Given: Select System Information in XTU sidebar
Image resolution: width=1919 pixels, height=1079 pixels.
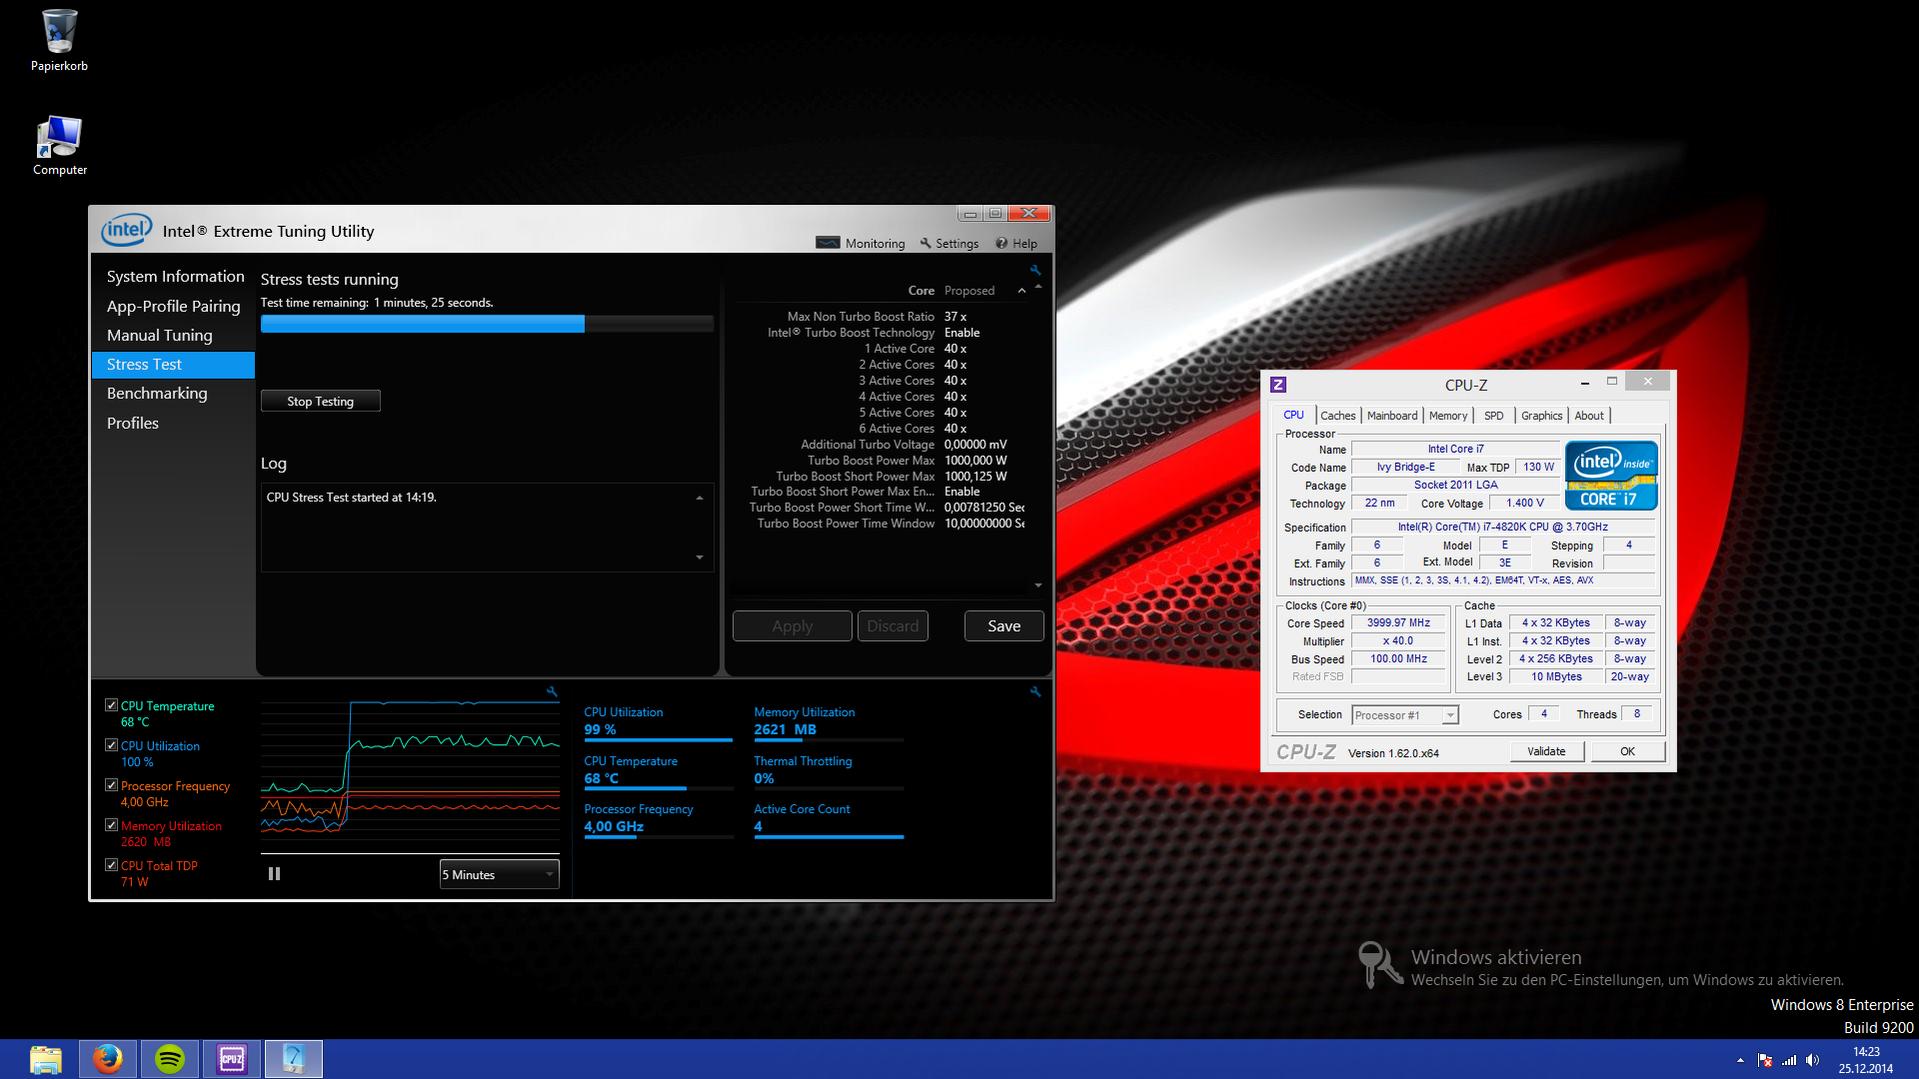Looking at the screenshot, I should point(175,277).
